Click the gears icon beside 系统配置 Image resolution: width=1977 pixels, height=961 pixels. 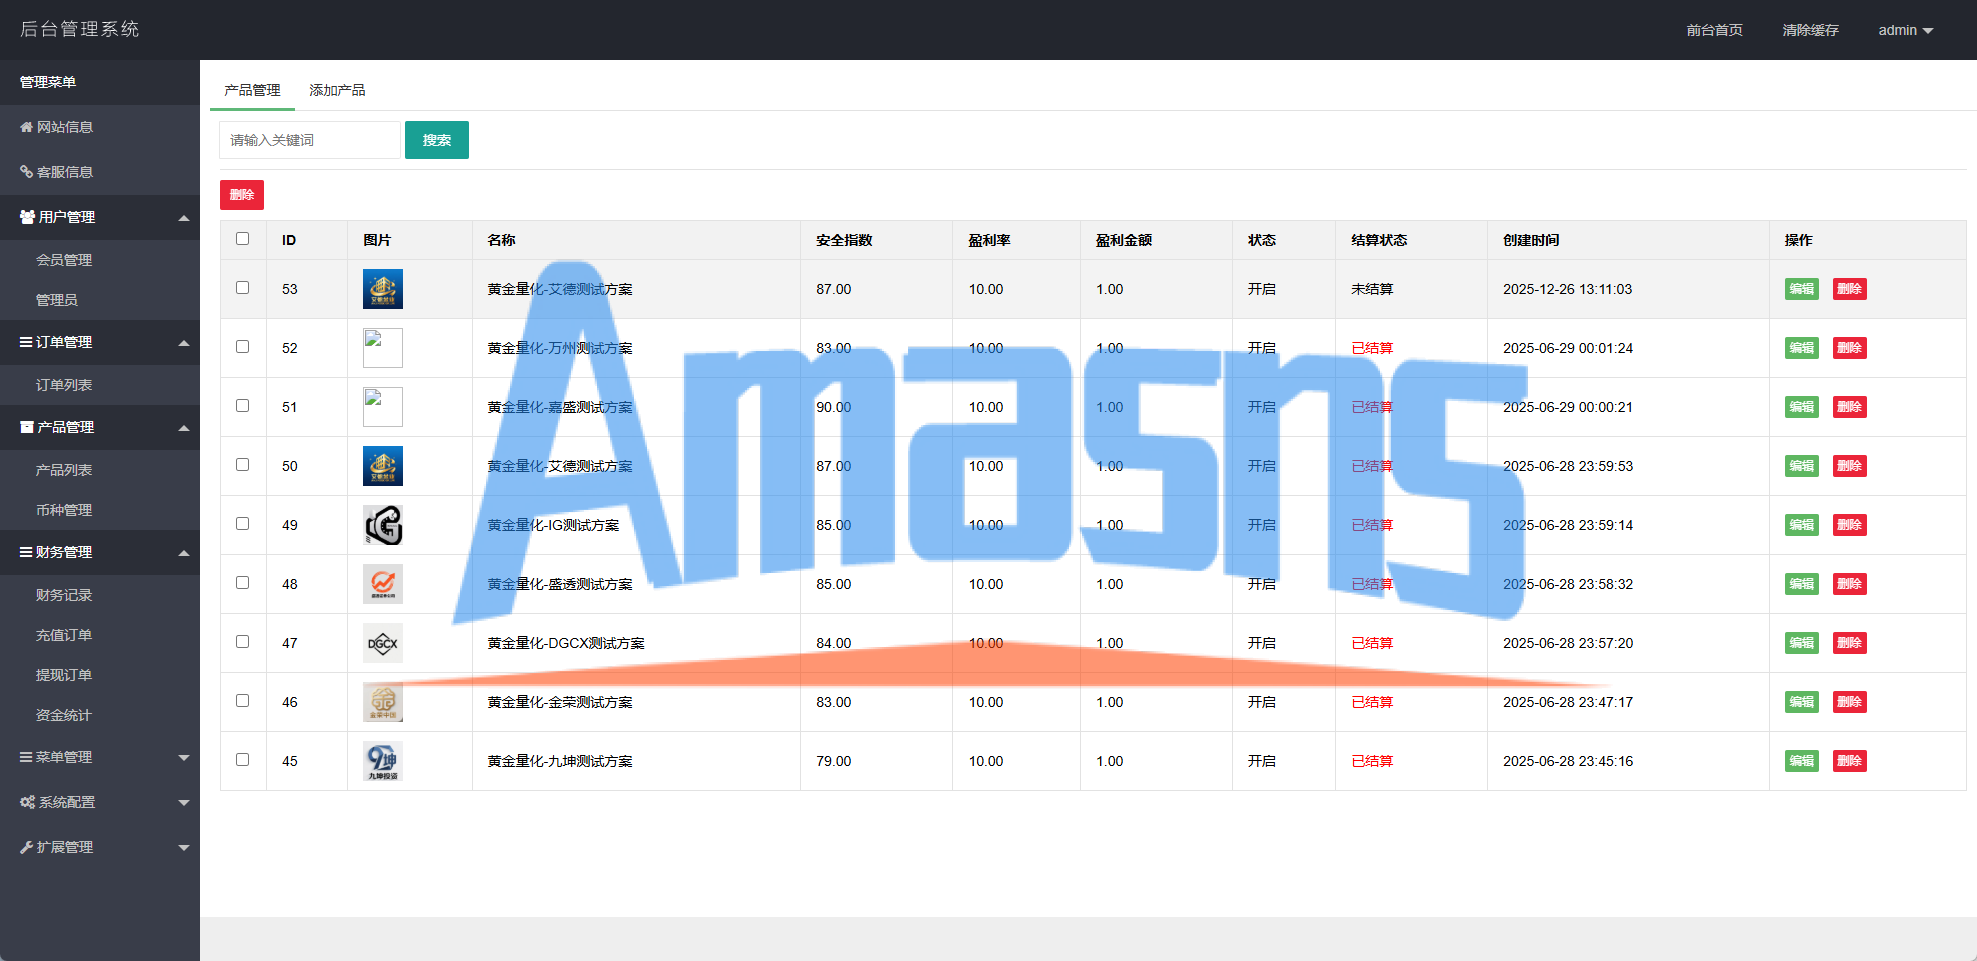28,802
